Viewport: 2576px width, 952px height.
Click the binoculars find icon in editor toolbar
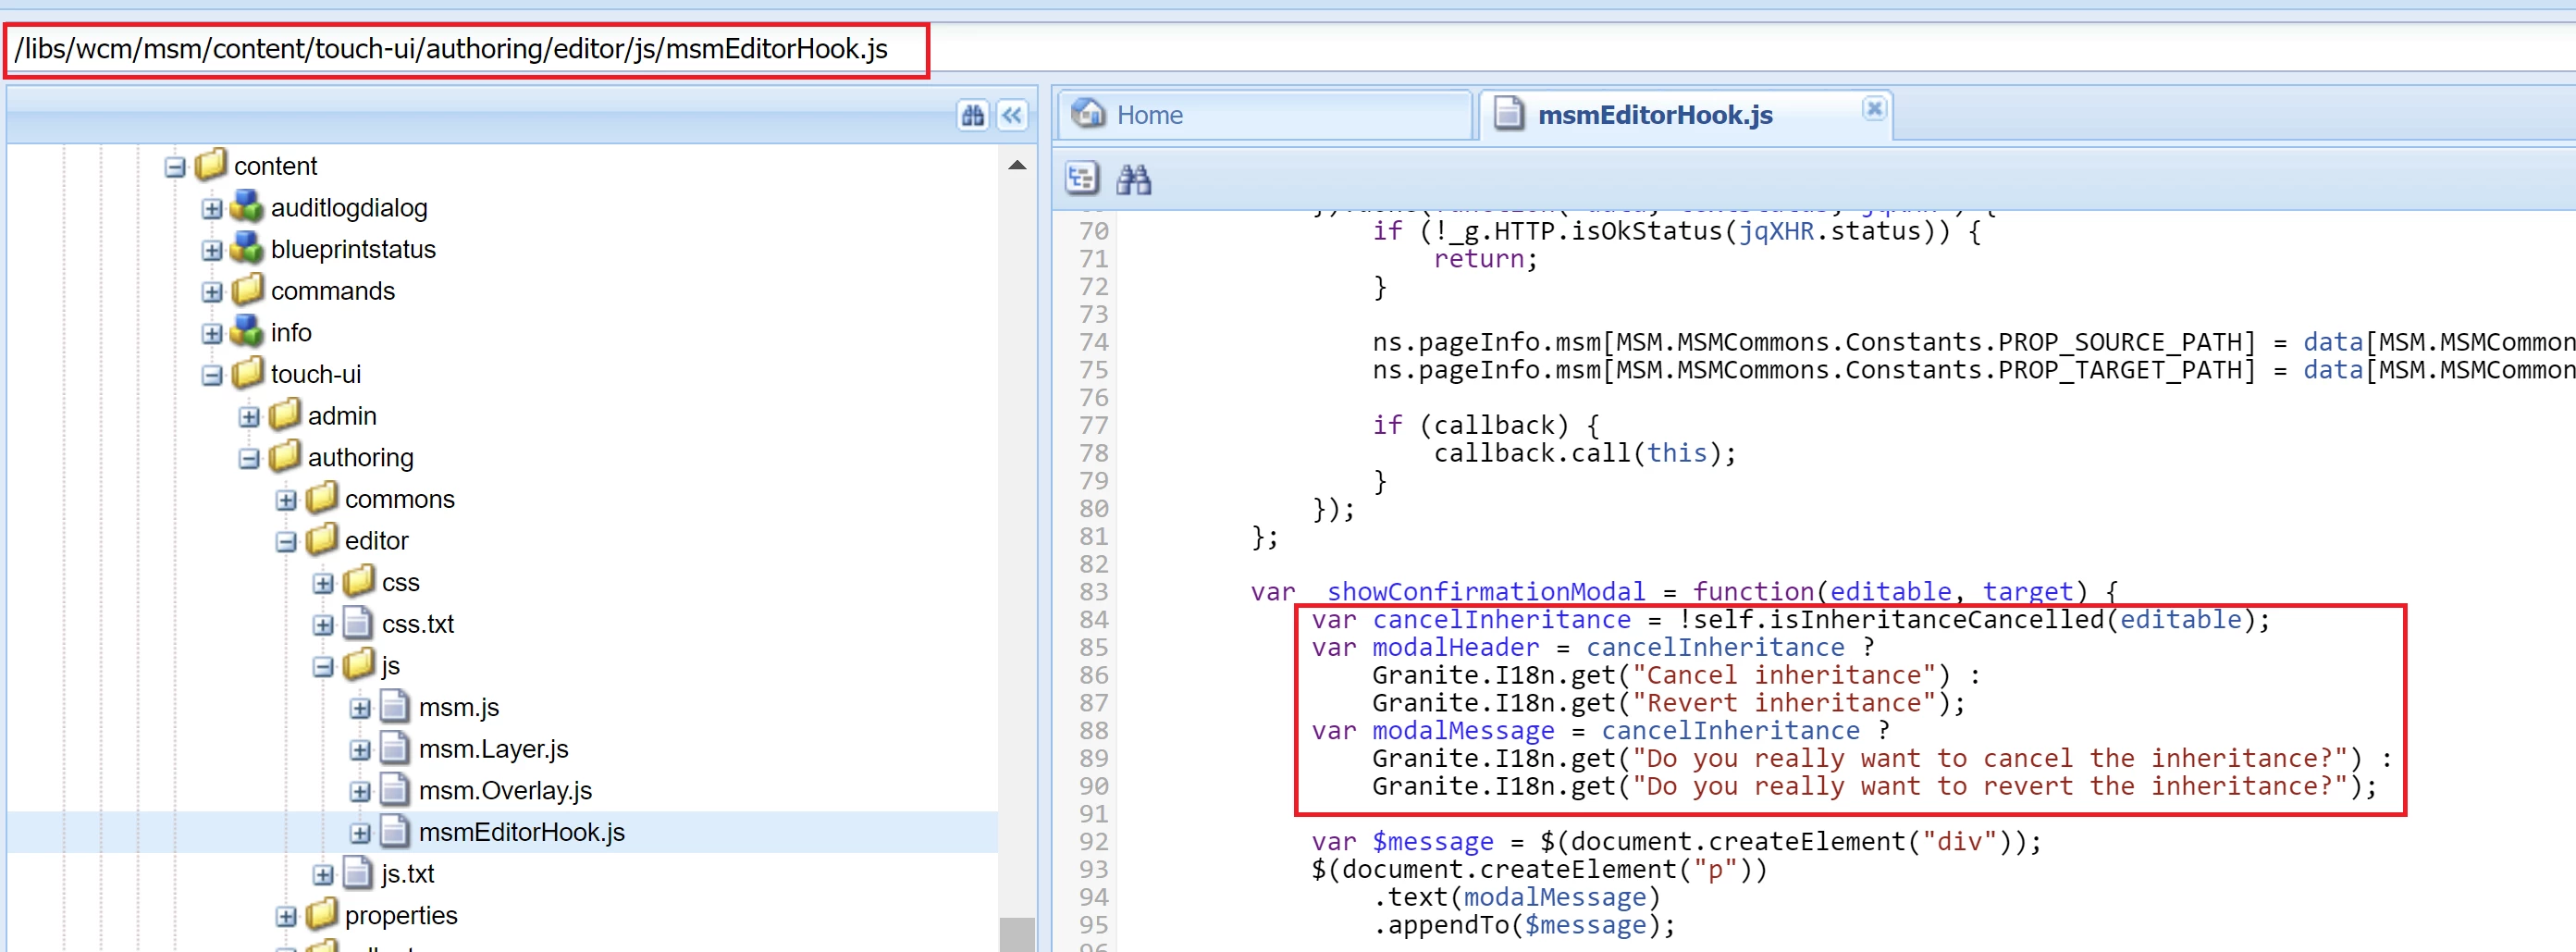tap(1133, 180)
